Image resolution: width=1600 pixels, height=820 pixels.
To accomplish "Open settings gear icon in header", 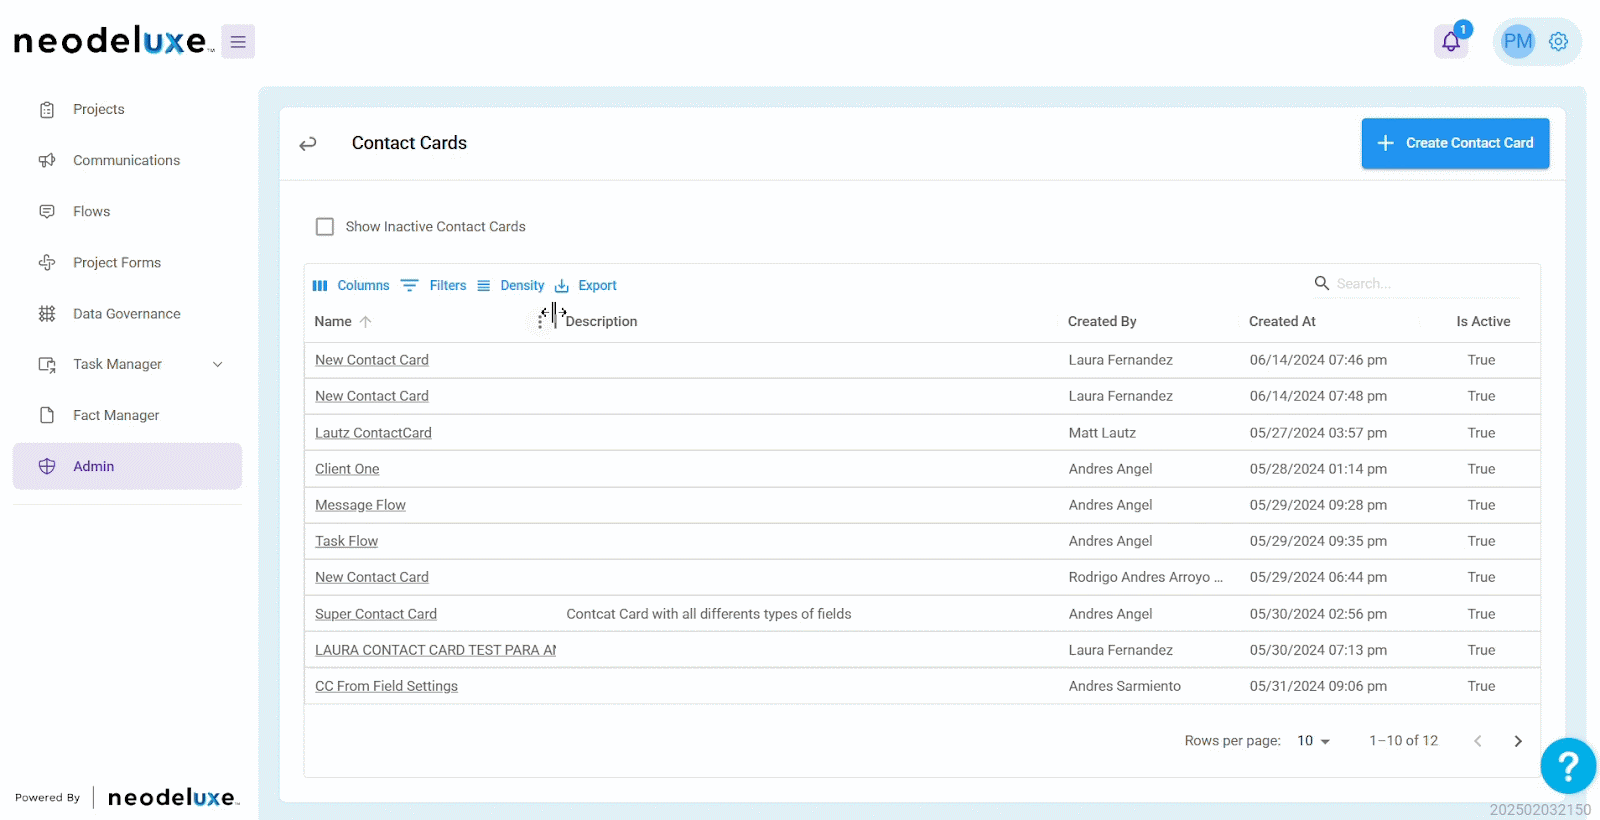I will [1558, 42].
